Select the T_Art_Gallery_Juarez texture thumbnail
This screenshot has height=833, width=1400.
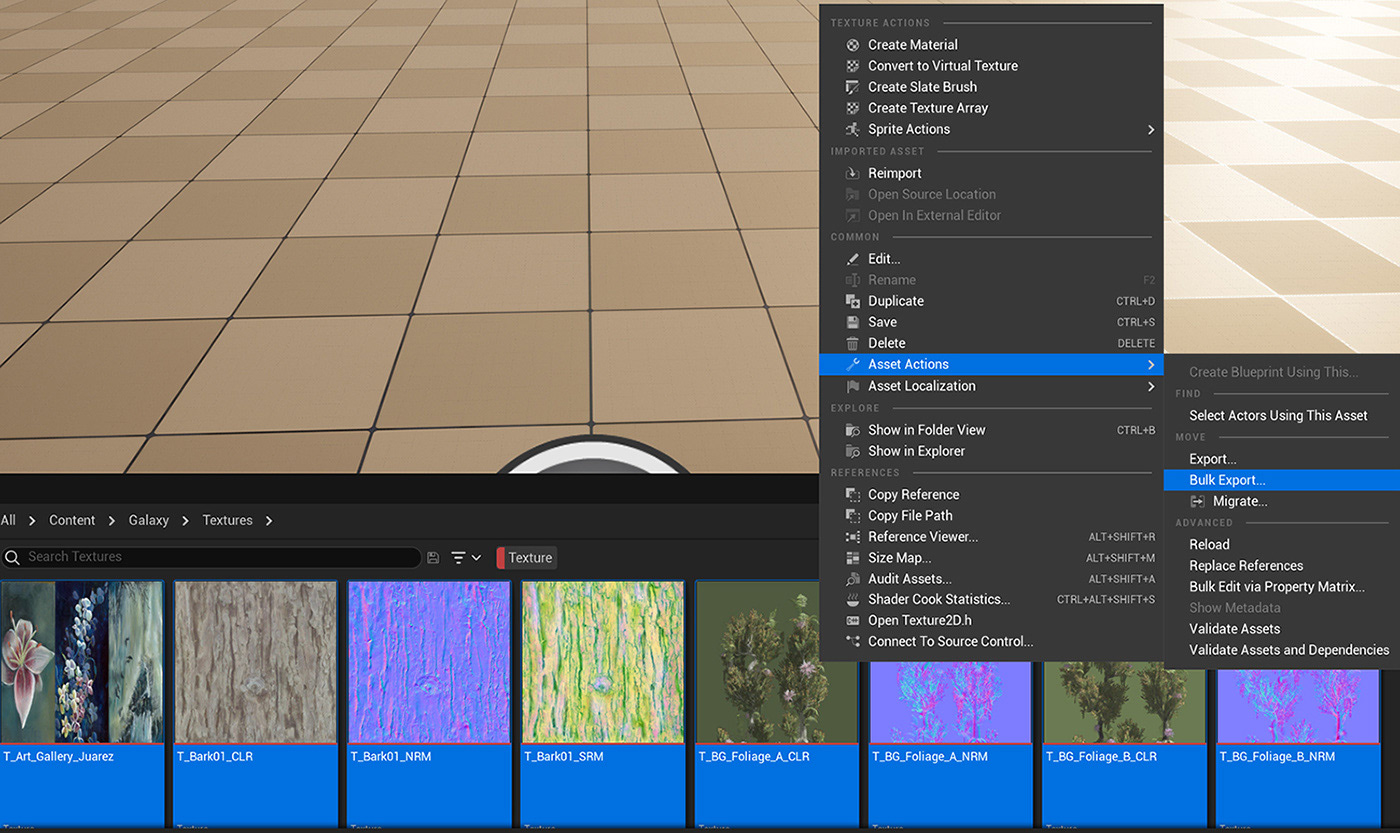[x=81, y=662]
